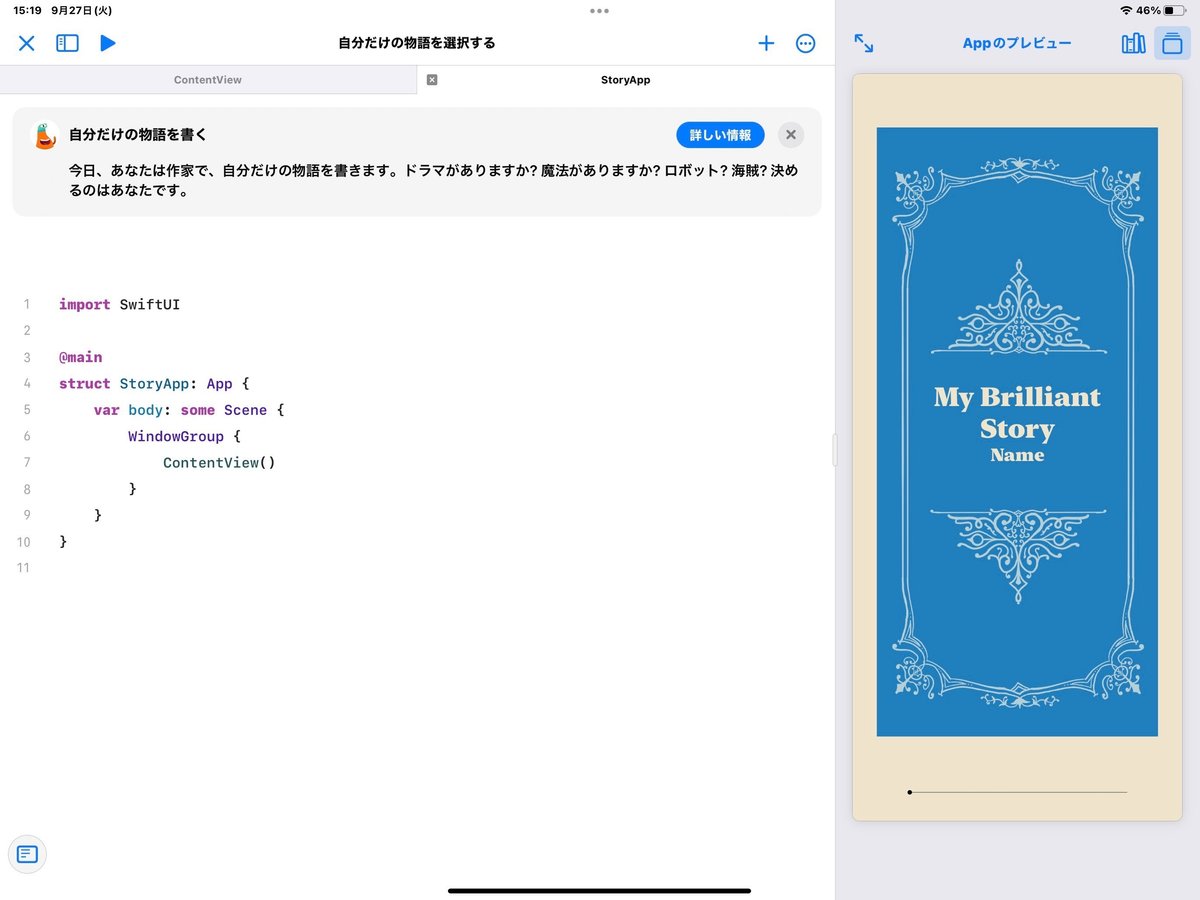Click the Wi-Fi status icon

(1126, 10)
